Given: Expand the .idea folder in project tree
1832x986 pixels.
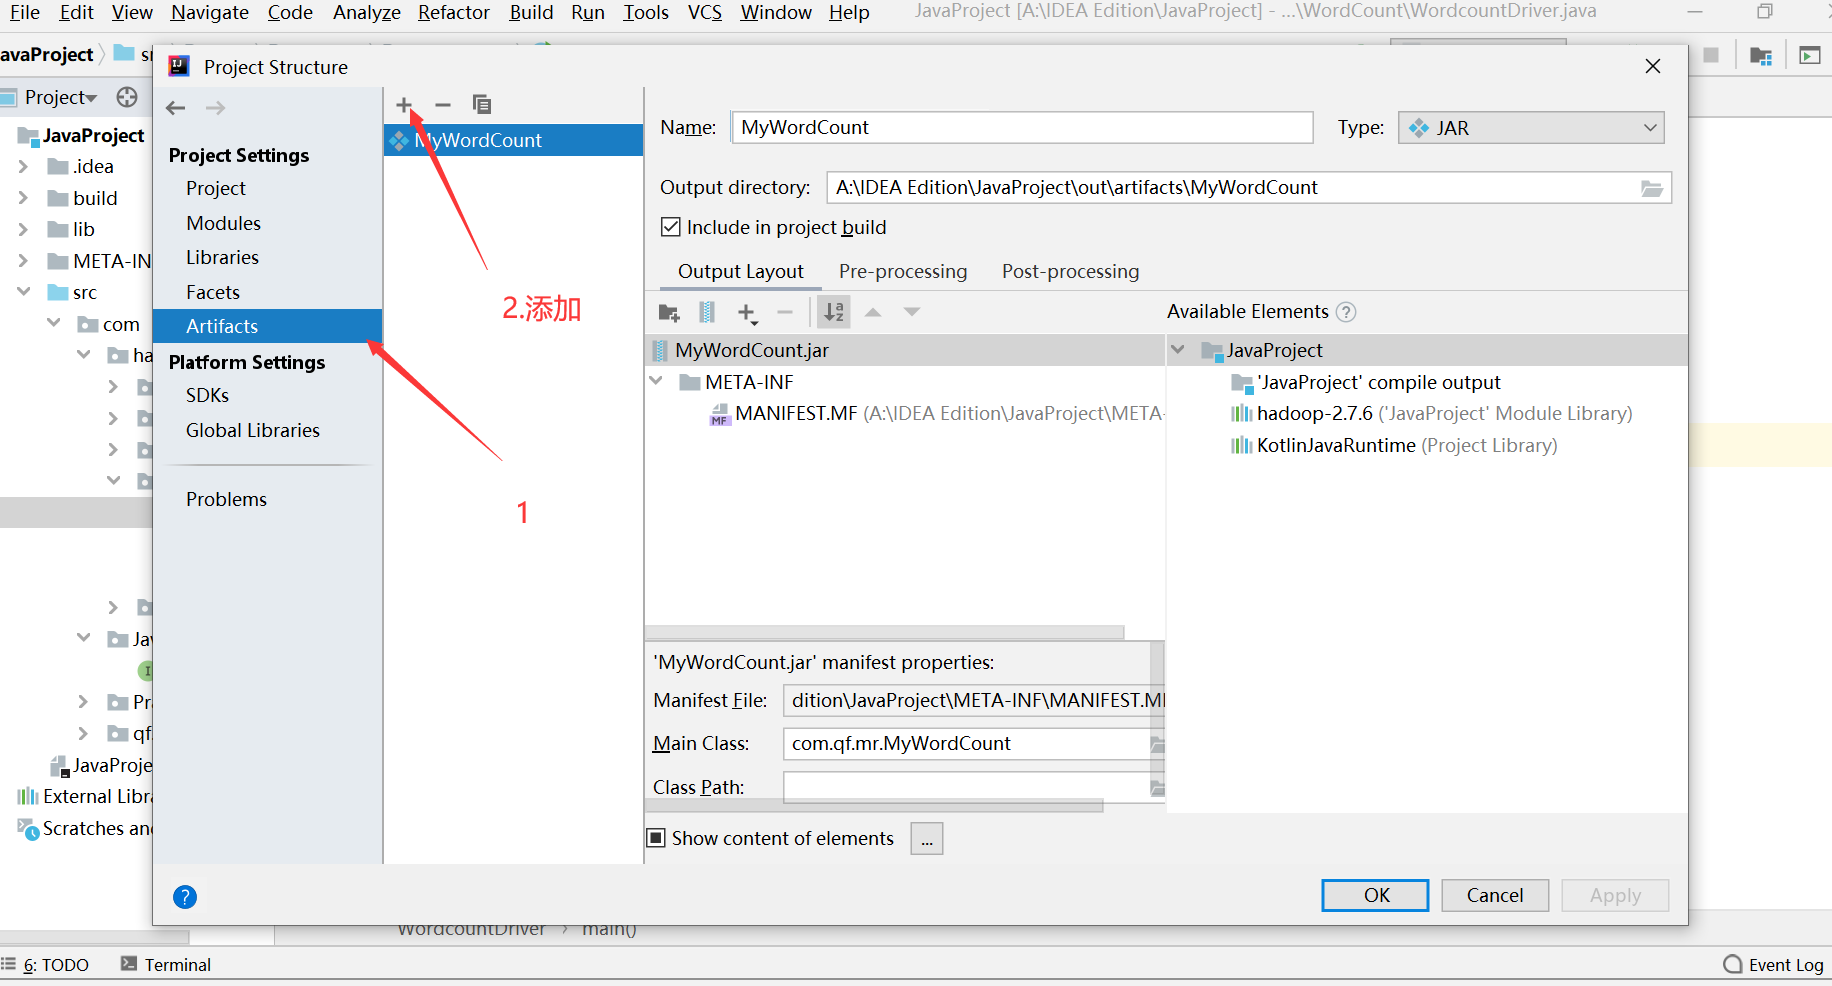Looking at the screenshot, I should (x=23, y=167).
